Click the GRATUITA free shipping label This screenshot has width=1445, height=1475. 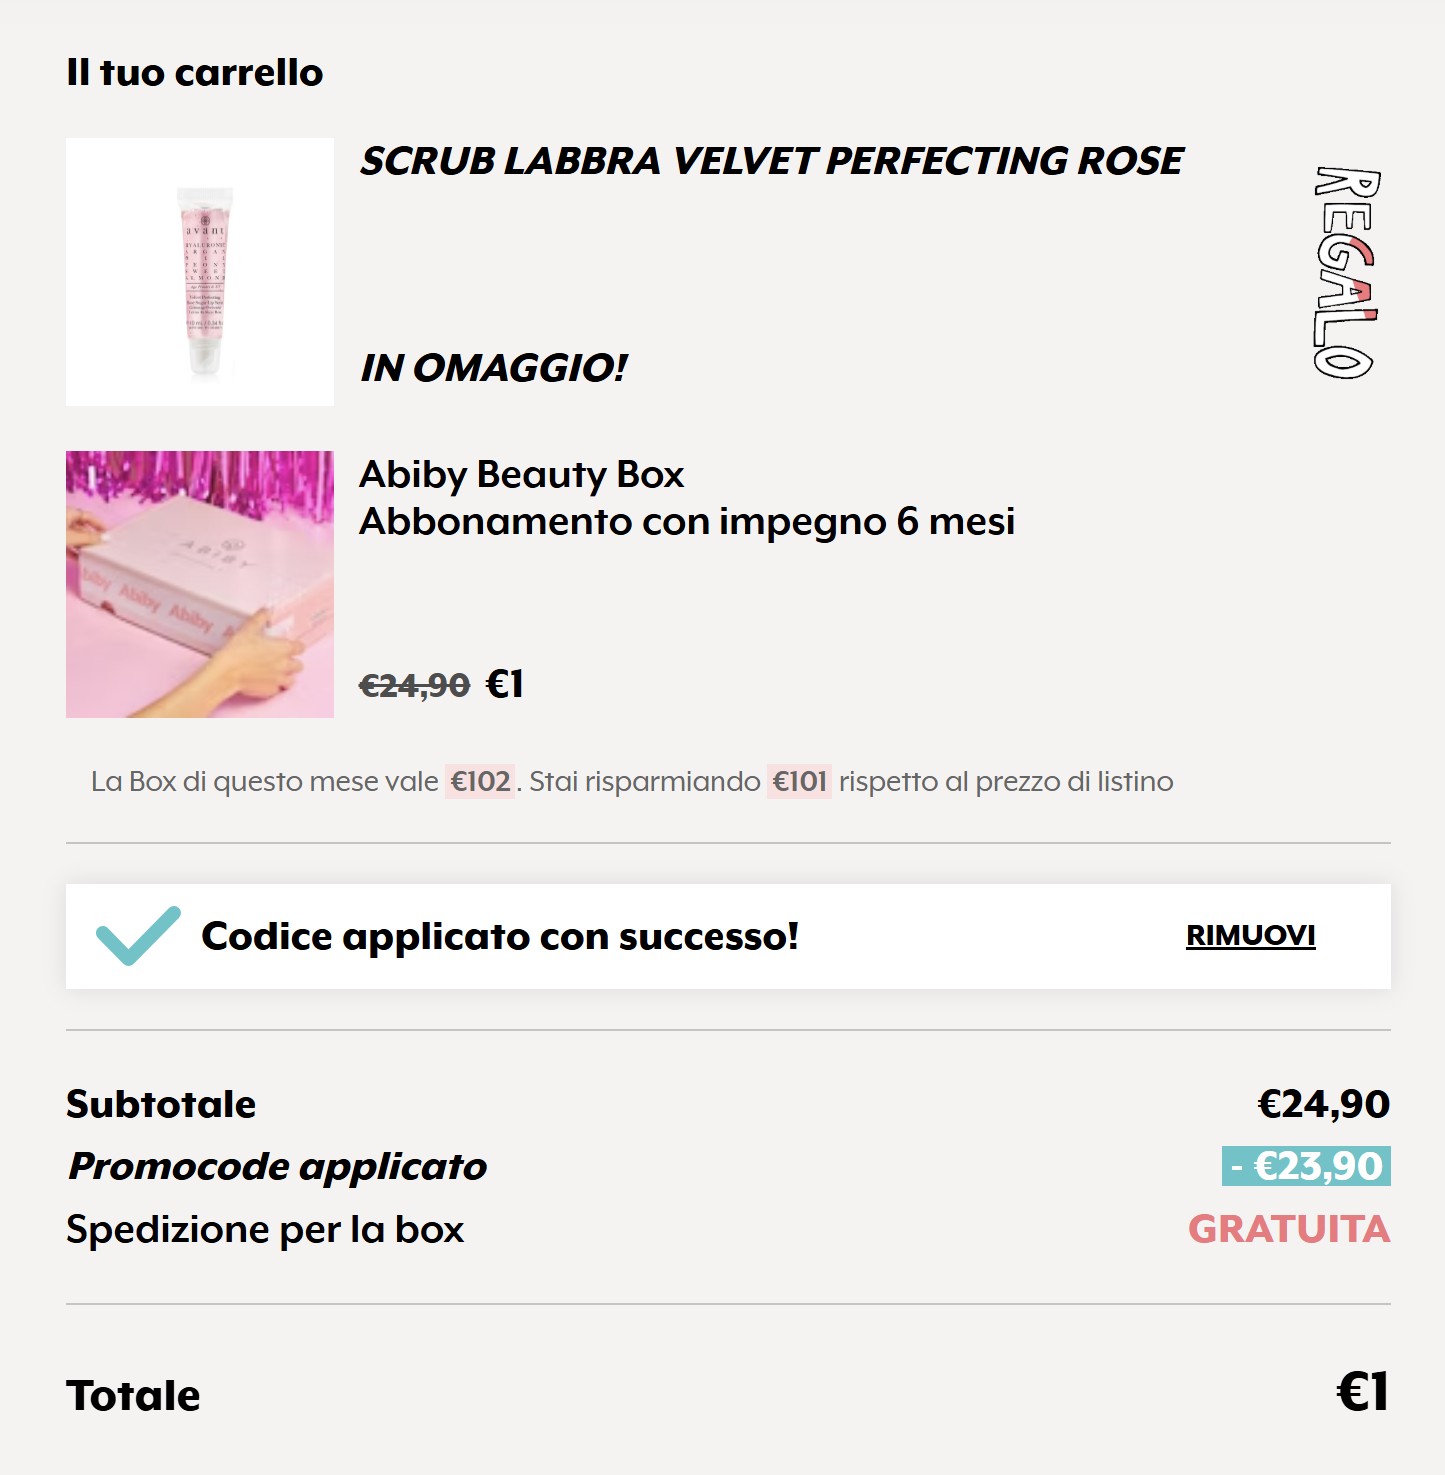click(x=1289, y=1229)
